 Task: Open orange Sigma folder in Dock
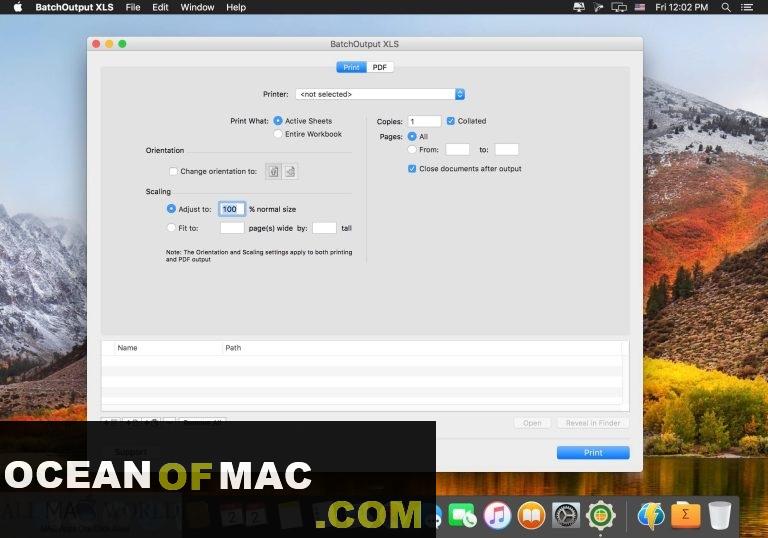(x=685, y=515)
